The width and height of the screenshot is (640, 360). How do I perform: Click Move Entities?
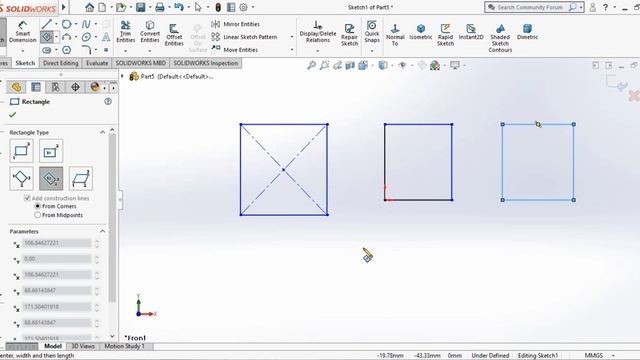[235, 49]
